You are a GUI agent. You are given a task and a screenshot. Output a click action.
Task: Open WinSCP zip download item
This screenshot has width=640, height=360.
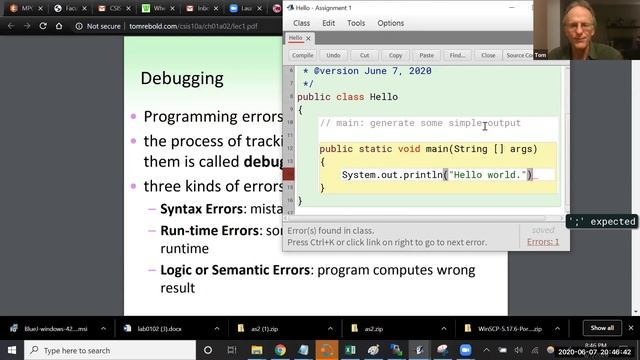pos(504,329)
